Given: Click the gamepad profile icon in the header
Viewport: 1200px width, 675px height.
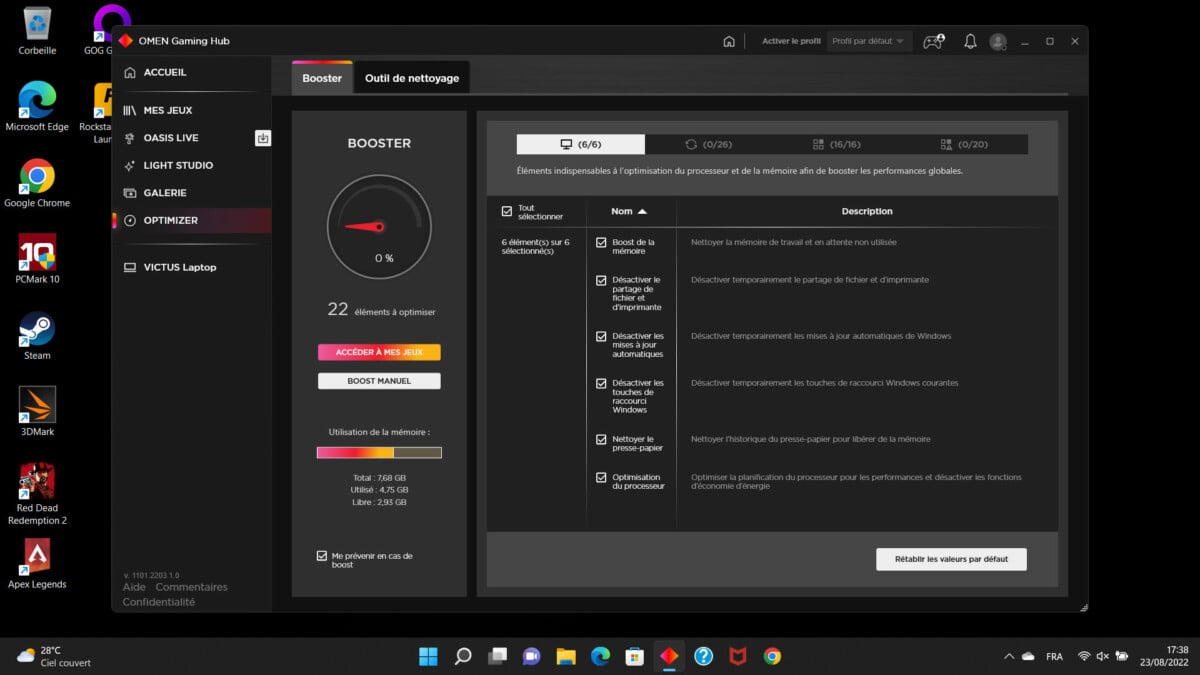Looking at the screenshot, I should tap(933, 41).
